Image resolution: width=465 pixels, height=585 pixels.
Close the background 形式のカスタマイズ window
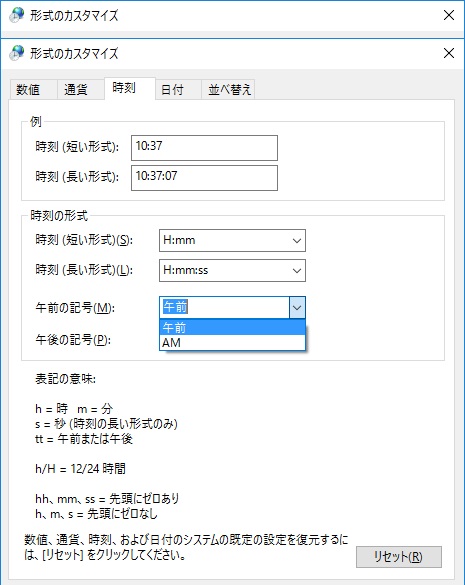(x=449, y=15)
